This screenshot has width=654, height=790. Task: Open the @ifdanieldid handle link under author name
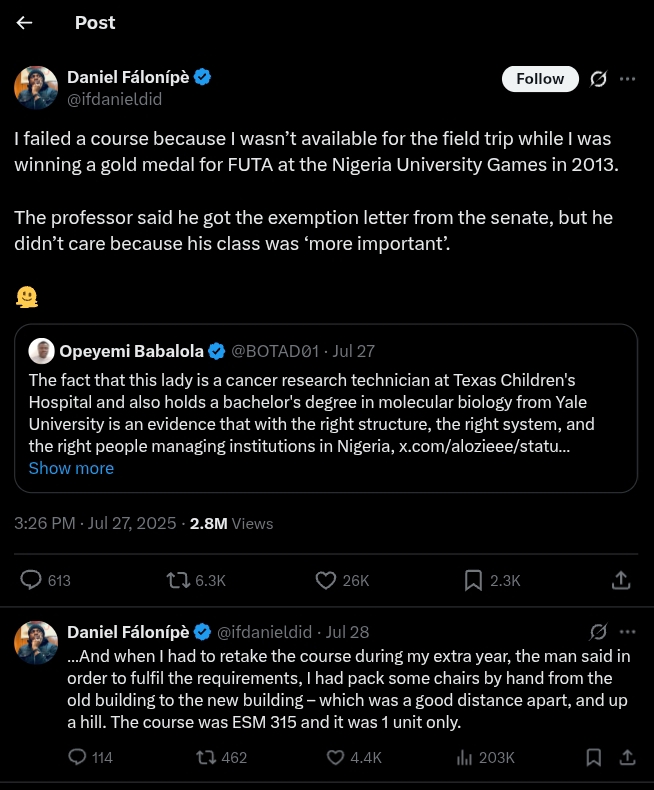click(x=114, y=100)
